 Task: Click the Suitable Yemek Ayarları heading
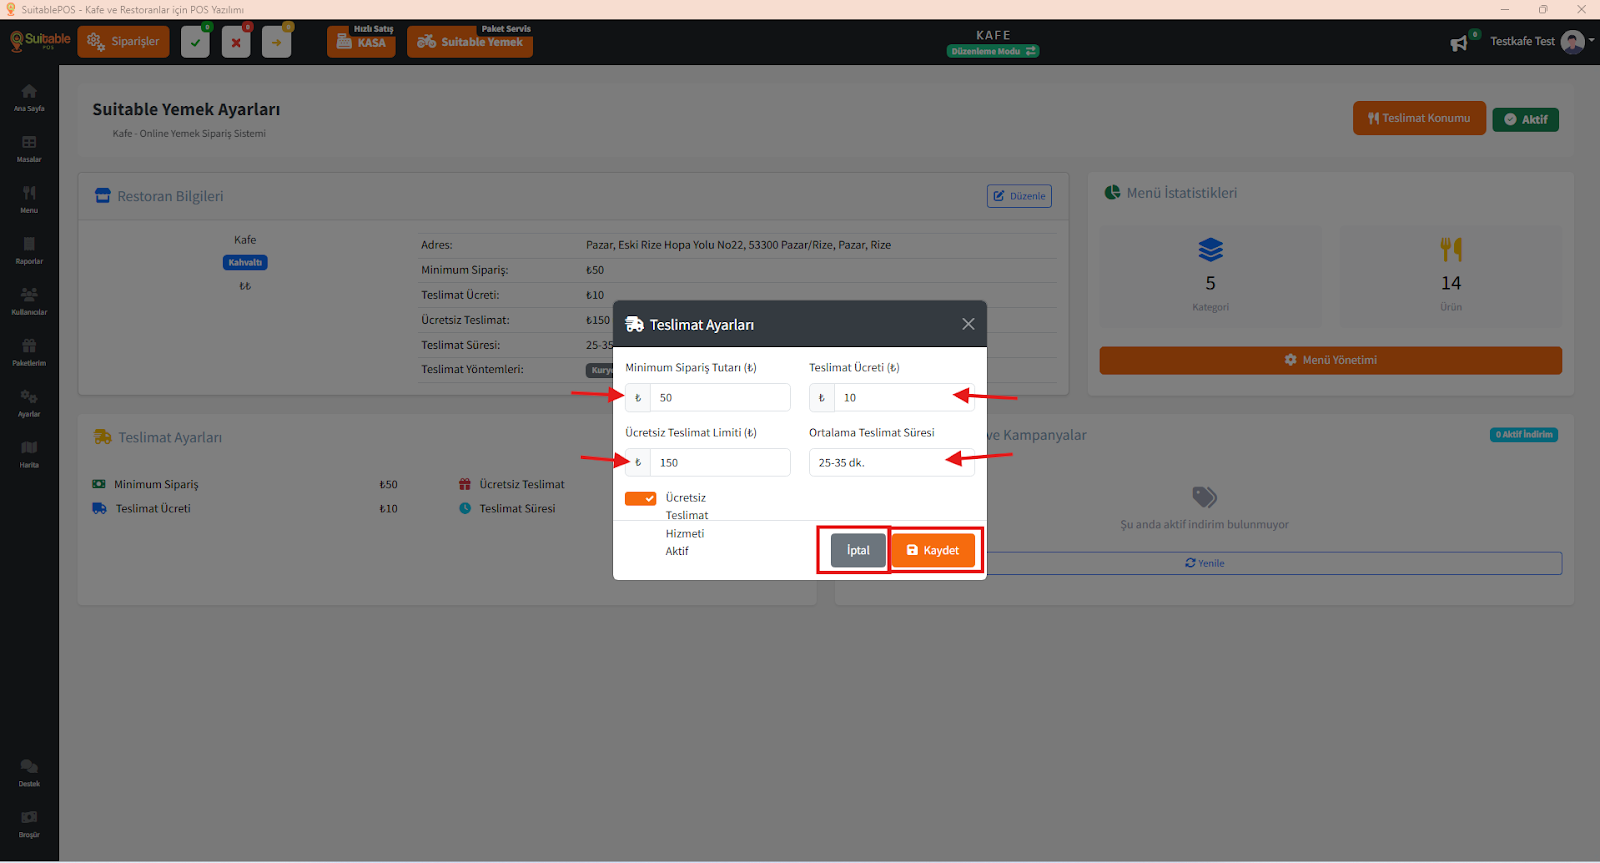(x=186, y=110)
